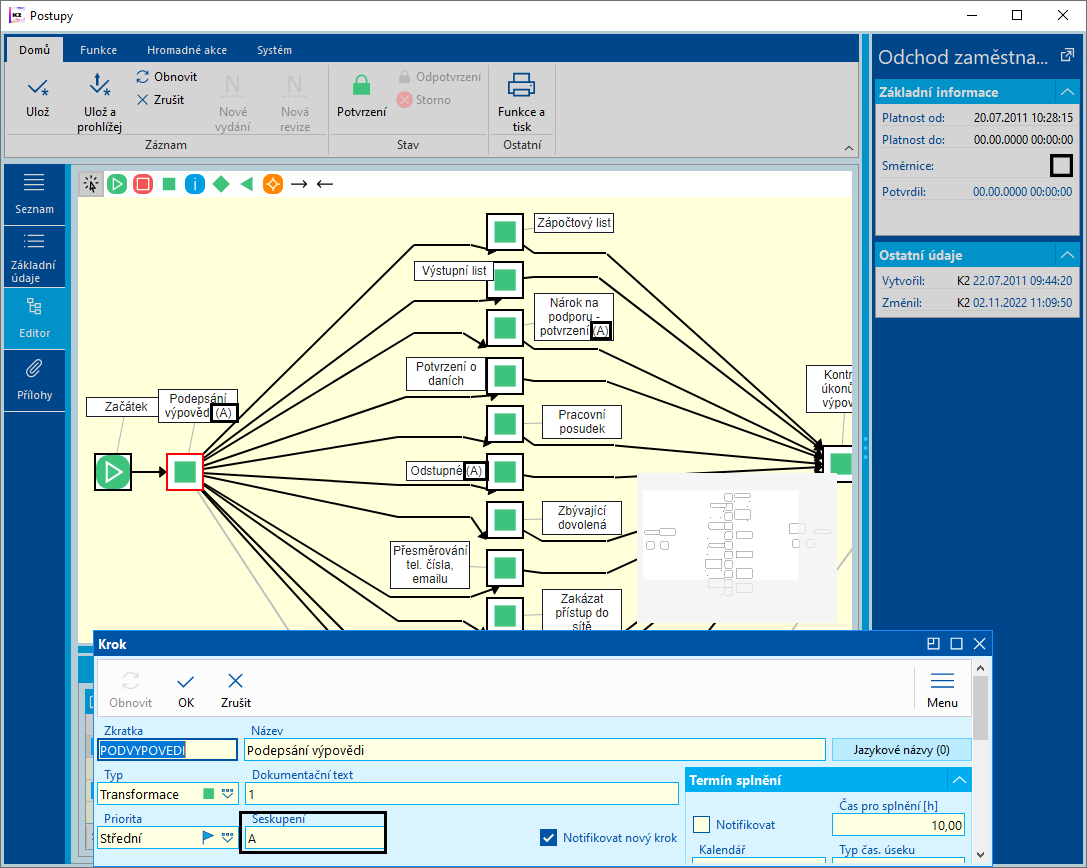Select the orange circle node tool
The image size is (1087, 868).
273,184
